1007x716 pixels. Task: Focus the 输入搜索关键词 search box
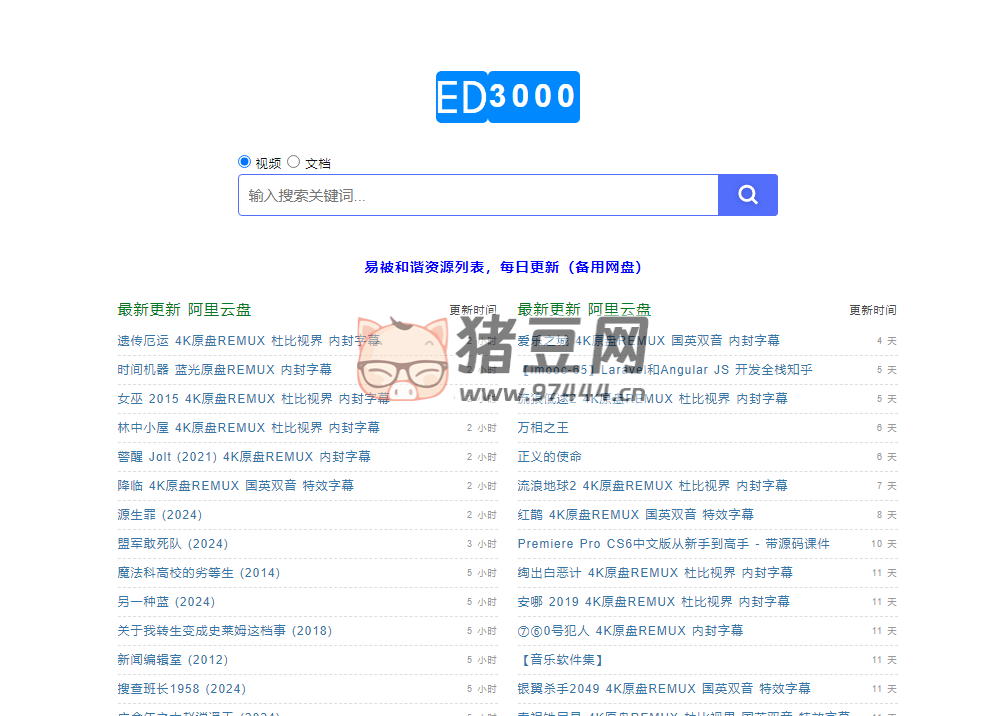click(x=478, y=195)
